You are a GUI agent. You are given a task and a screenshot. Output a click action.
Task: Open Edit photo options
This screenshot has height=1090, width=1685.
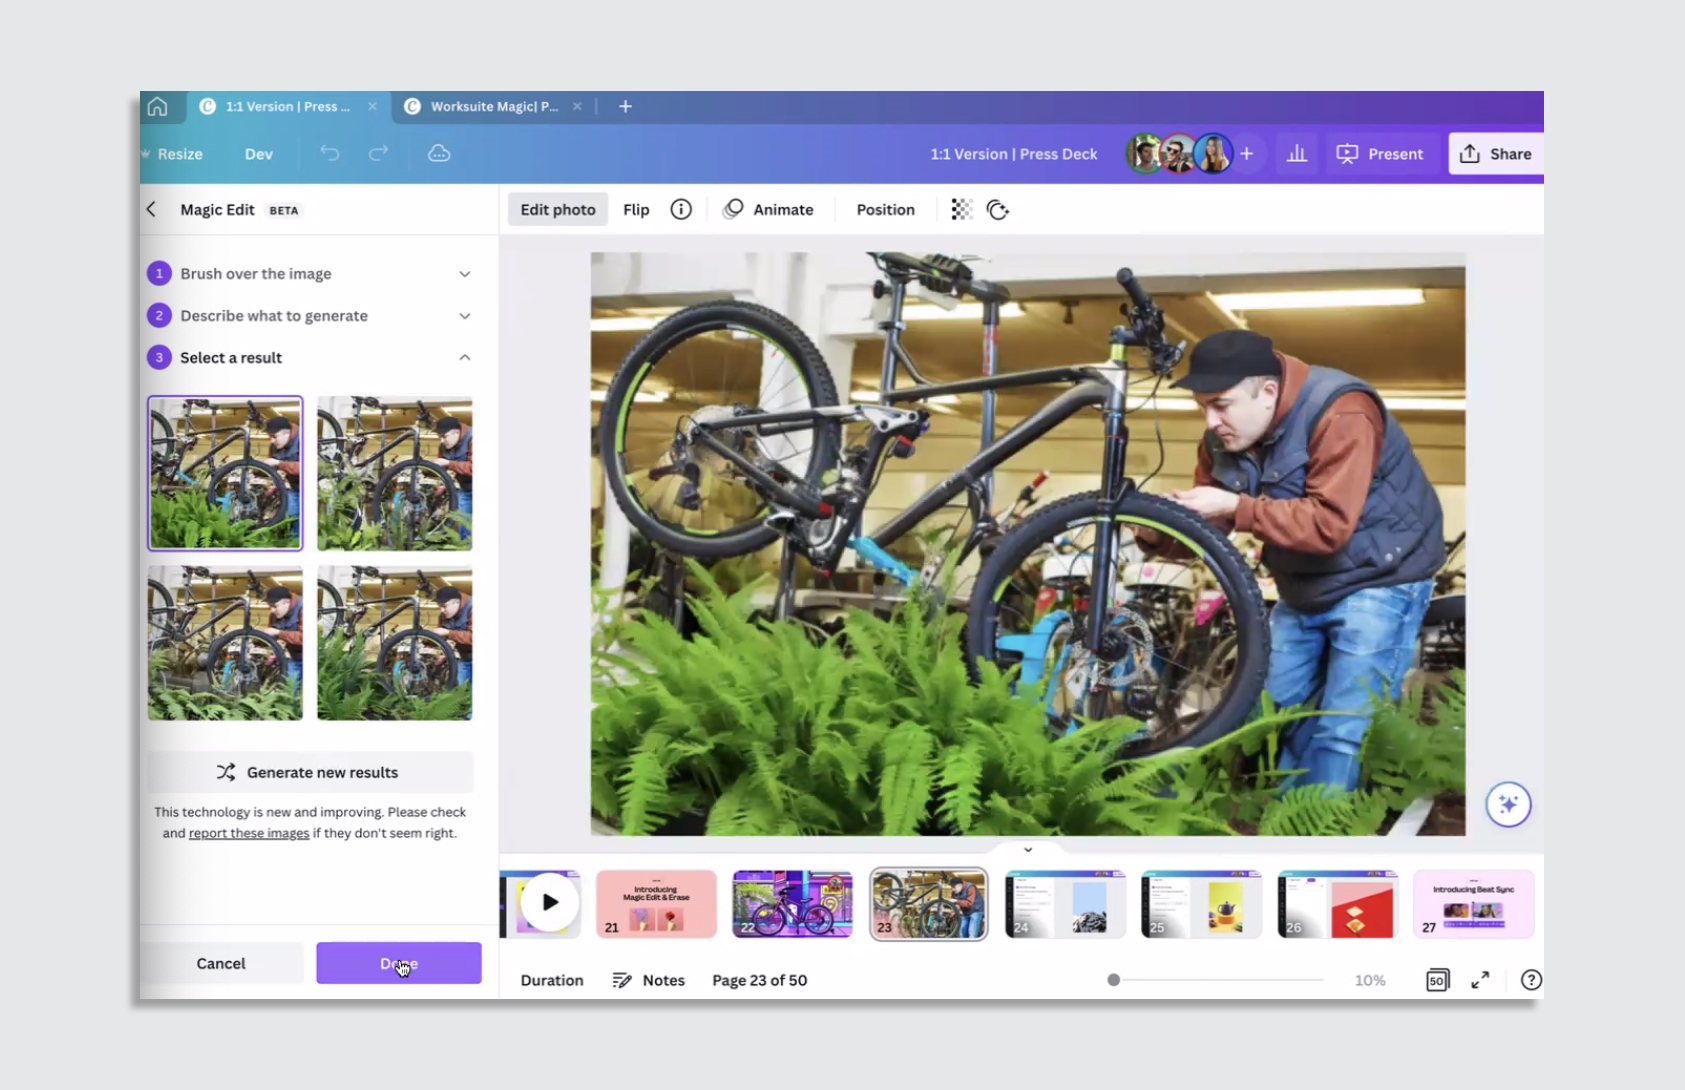point(558,209)
